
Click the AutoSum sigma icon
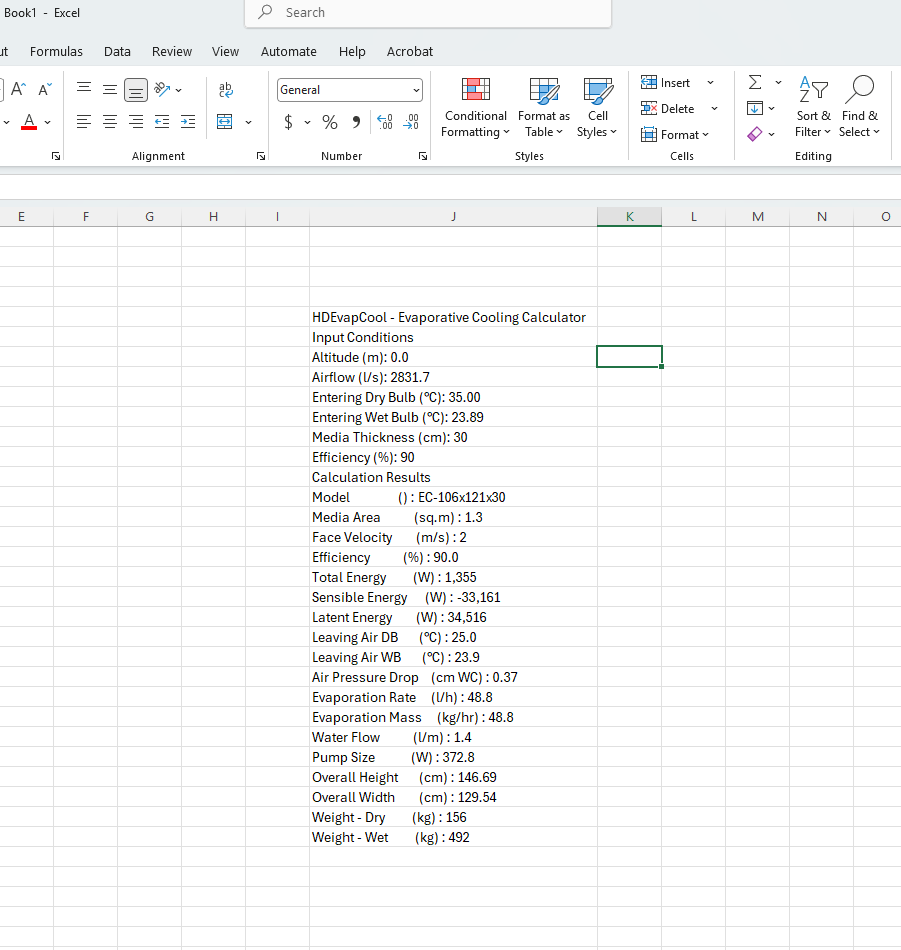(754, 82)
